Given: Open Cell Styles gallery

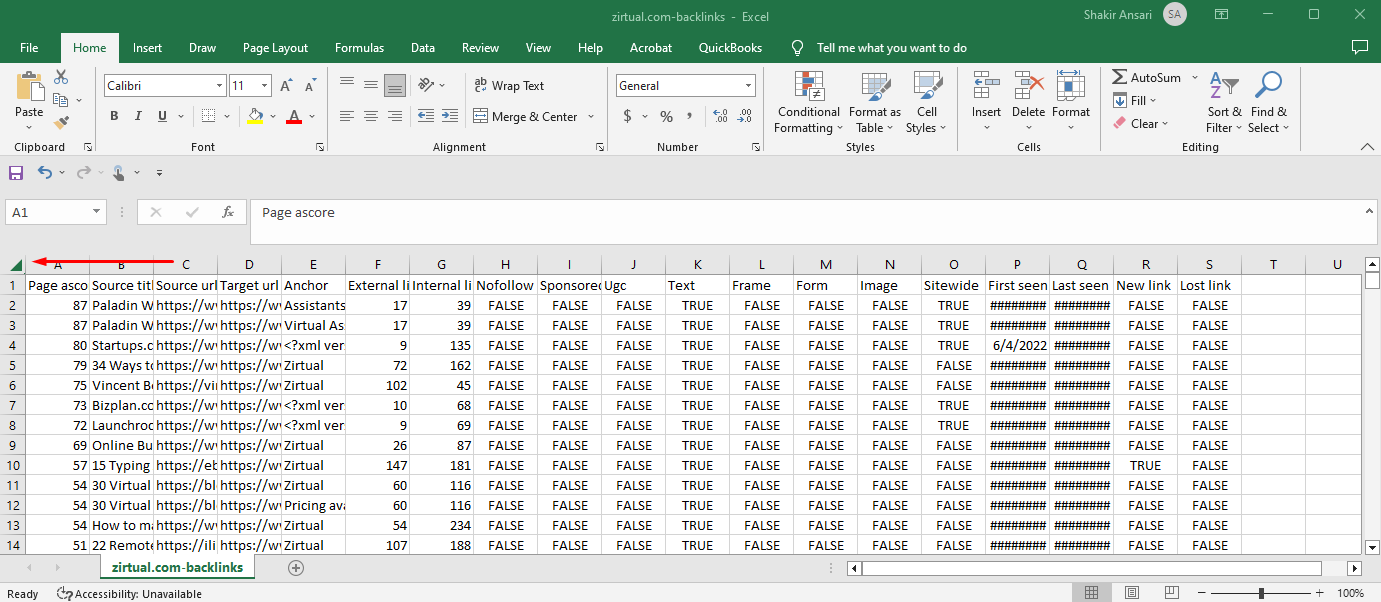Looking at the screenshot, I should [x=927, y=102].
